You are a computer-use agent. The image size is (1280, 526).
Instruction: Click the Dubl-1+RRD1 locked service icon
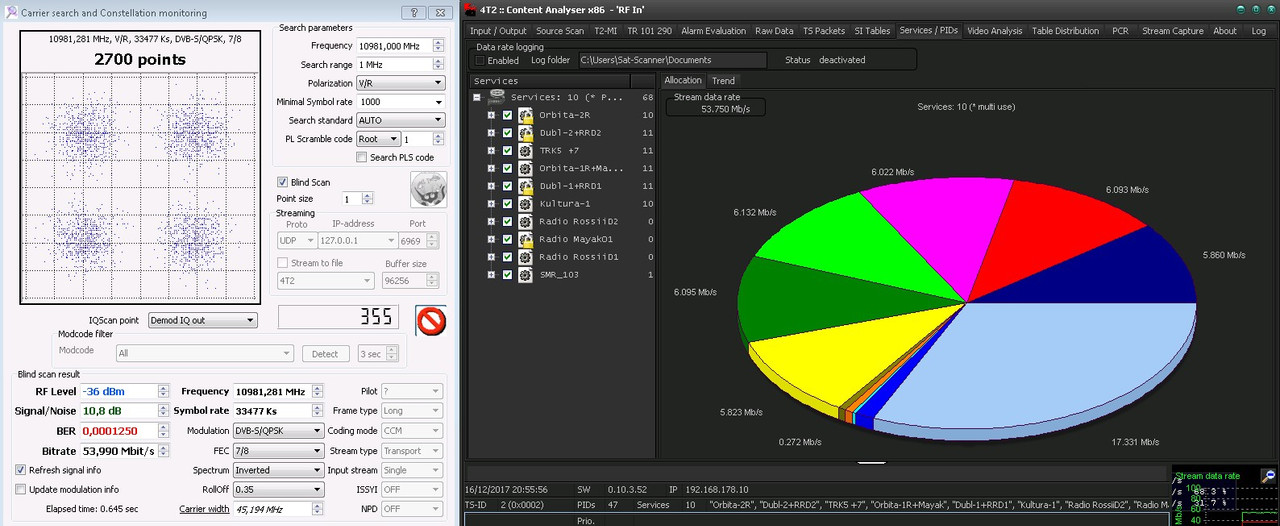(x=525, y=186)
